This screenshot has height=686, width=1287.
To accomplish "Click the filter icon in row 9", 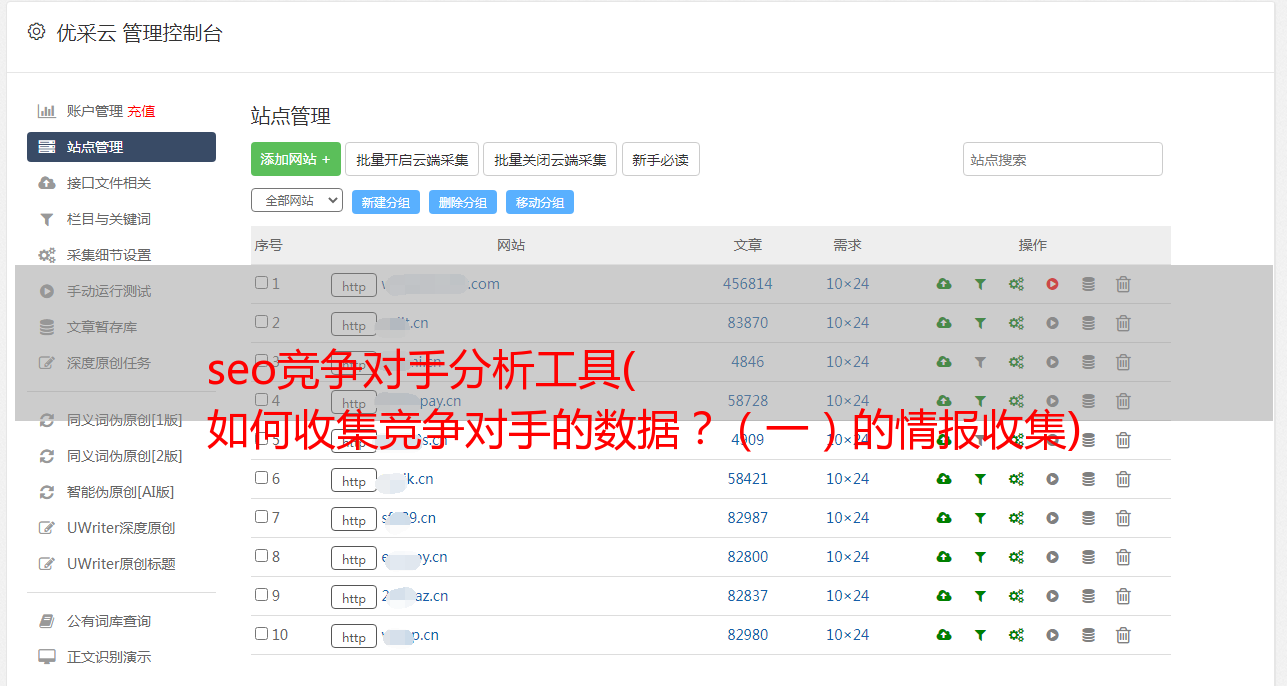I will point(980,596).
